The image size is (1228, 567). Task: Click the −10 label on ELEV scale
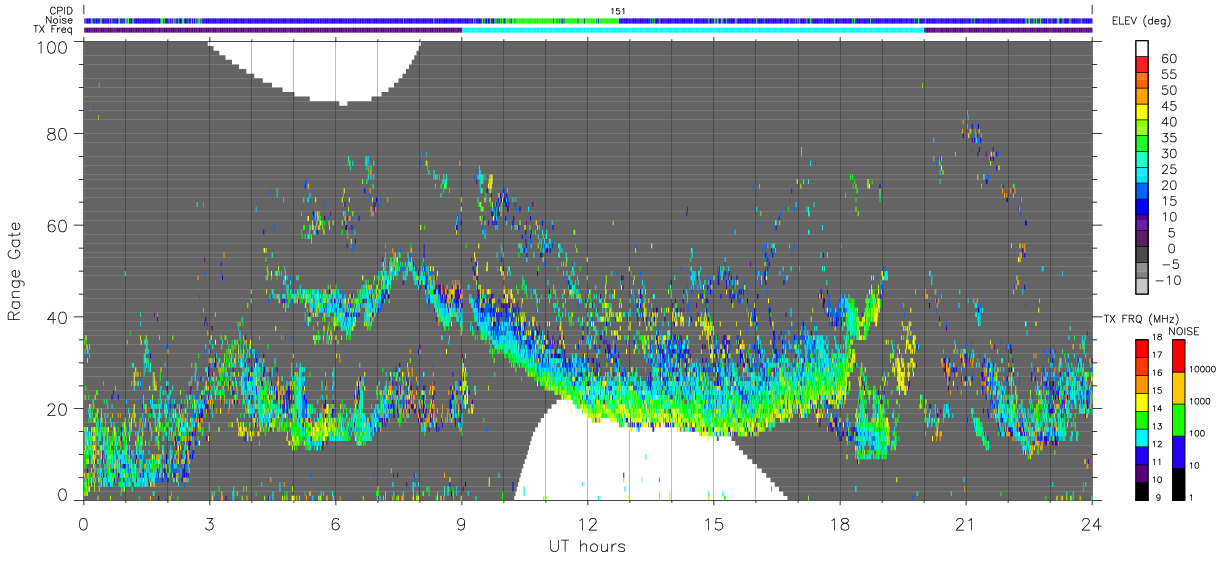pos(1171,280)
